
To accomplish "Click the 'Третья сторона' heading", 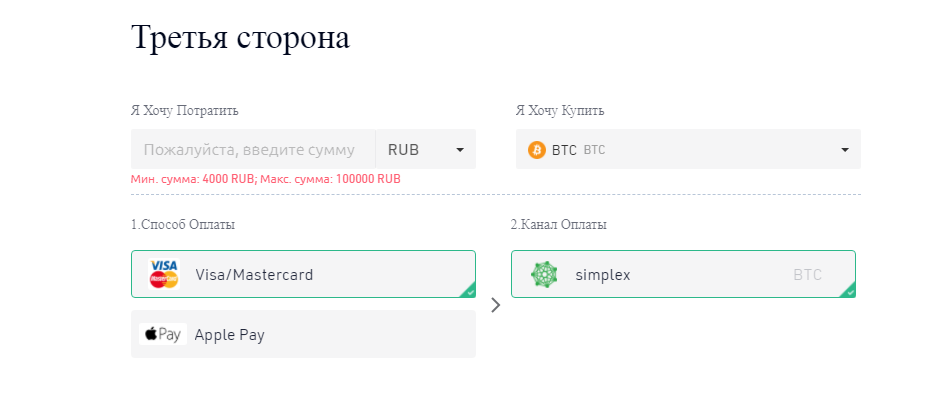I will [x=240, y=38].
